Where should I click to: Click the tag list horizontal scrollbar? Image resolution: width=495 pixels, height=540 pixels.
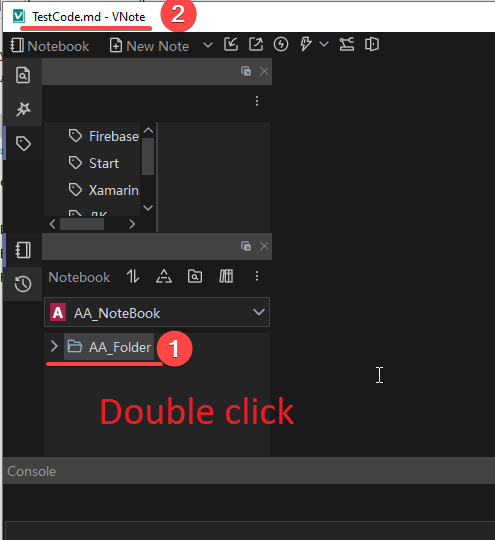point(92,224)
